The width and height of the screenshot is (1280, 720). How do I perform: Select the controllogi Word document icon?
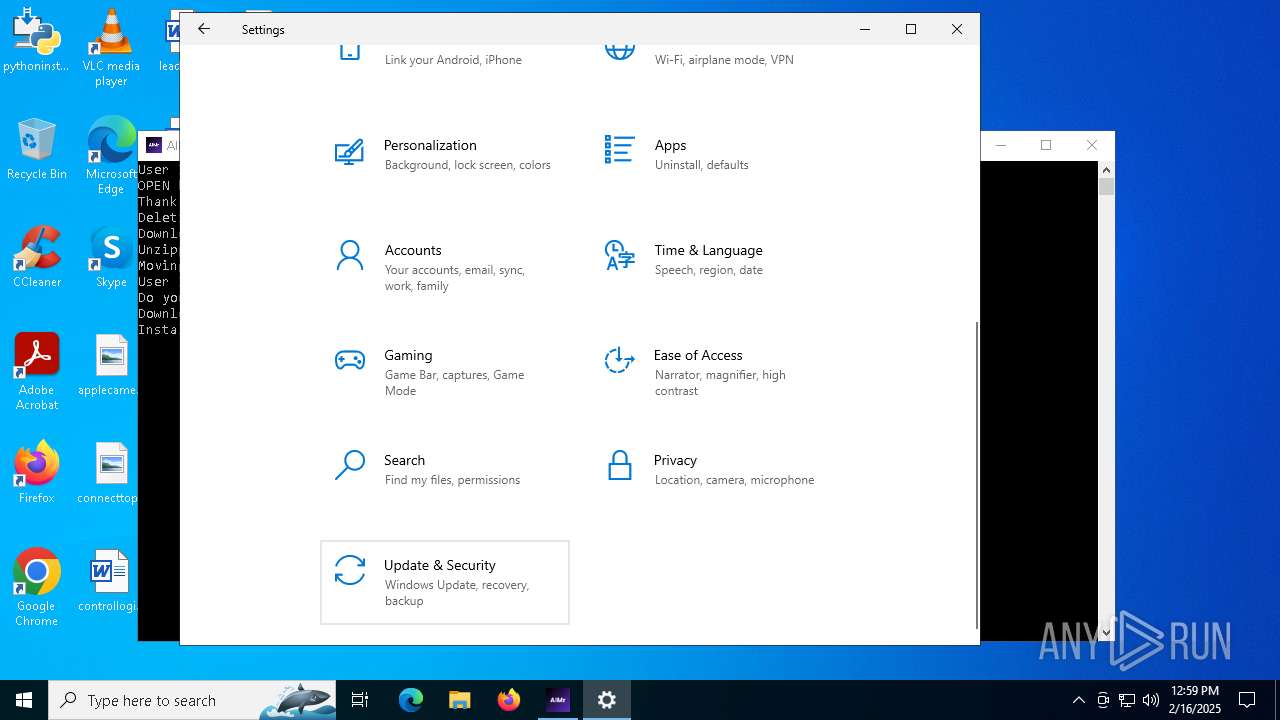[x=108, y=580]
